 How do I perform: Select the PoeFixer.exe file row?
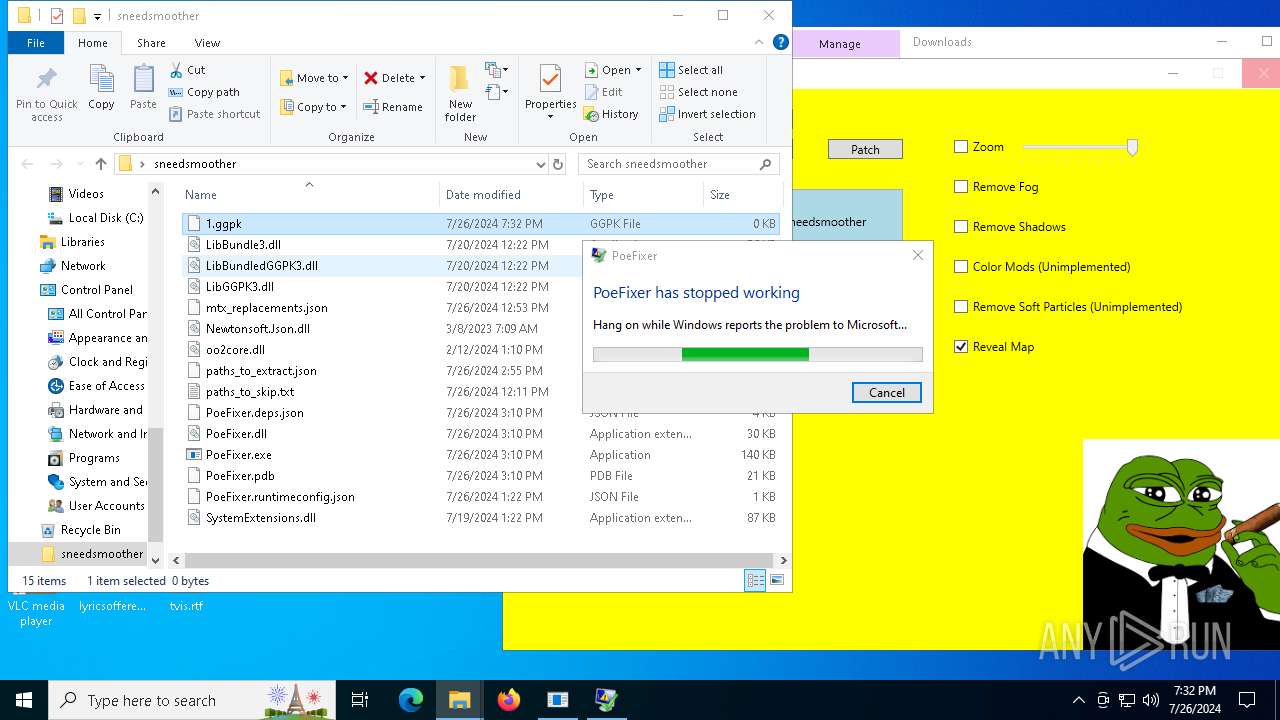coord(481,455)
